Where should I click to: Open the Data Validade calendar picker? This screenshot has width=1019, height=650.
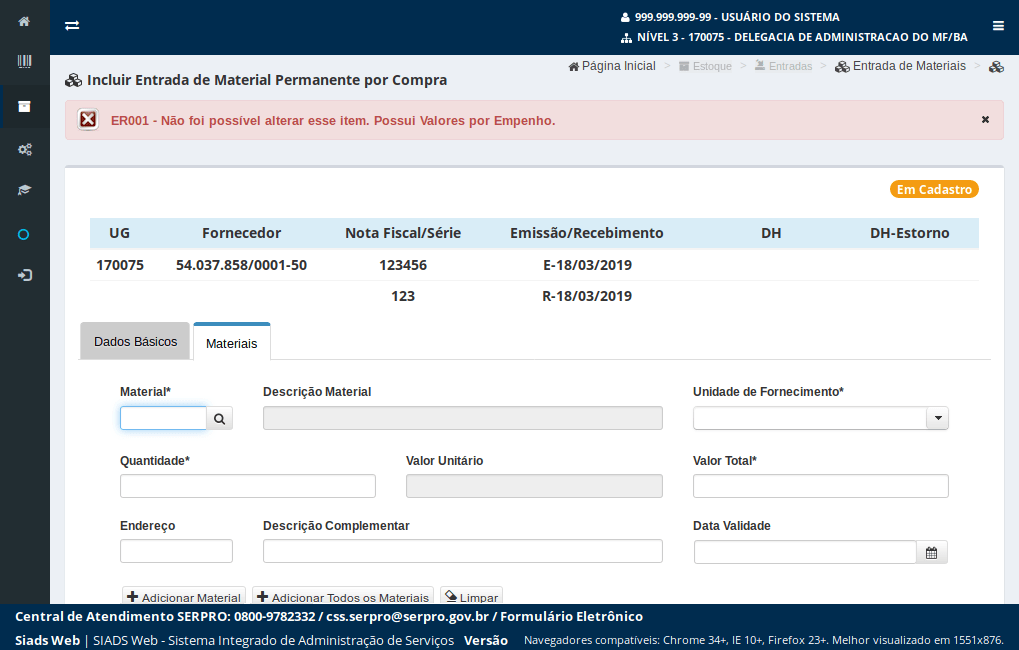(932, 552)
